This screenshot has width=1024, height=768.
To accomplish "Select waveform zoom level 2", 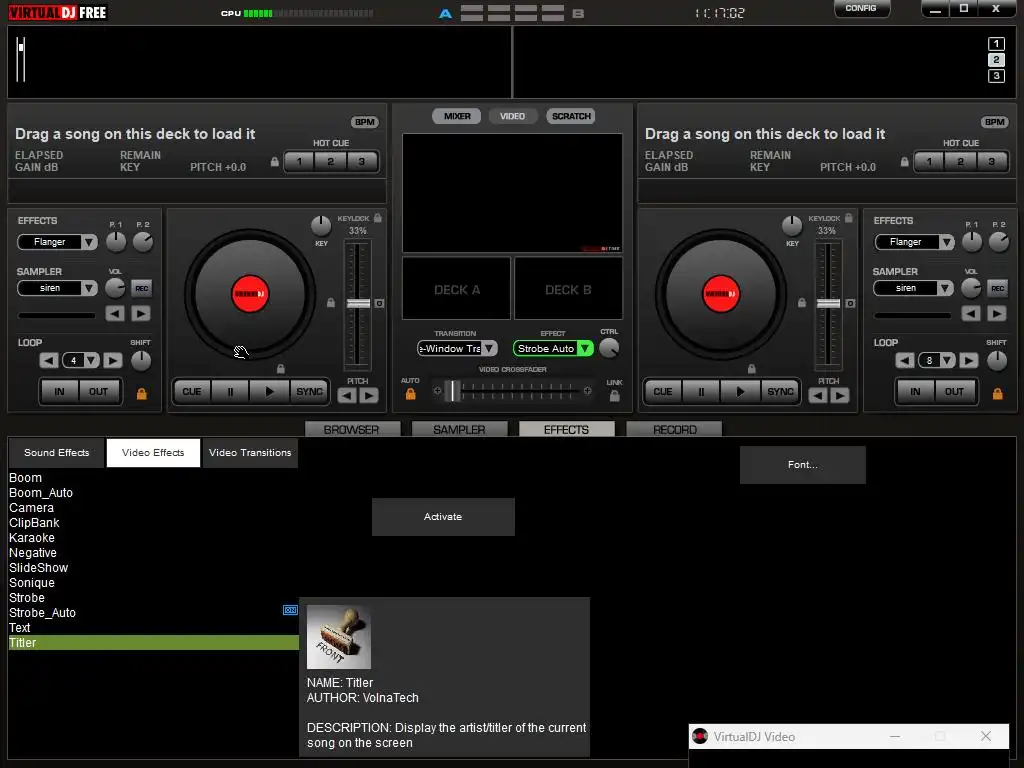I will [996, 60].
